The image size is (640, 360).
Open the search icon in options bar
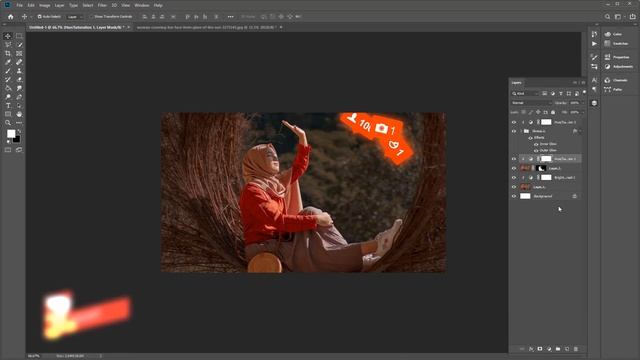(x=607, y=17)
